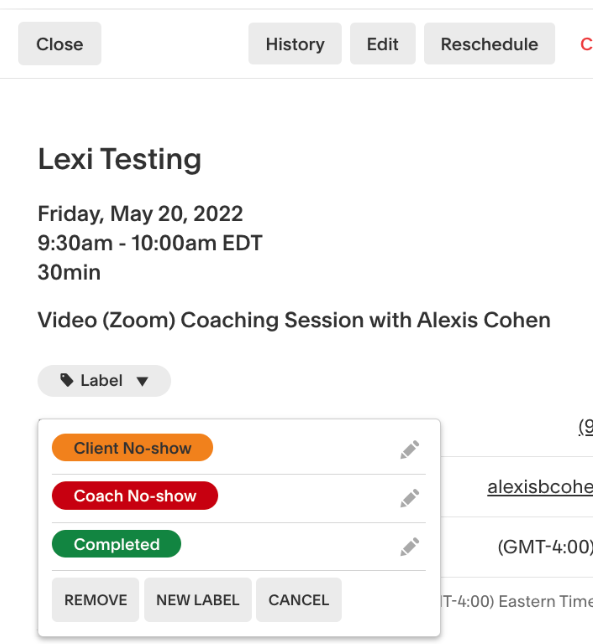606x644 pixels.
Task: Close the appointment details
Action: coord(60,44)
